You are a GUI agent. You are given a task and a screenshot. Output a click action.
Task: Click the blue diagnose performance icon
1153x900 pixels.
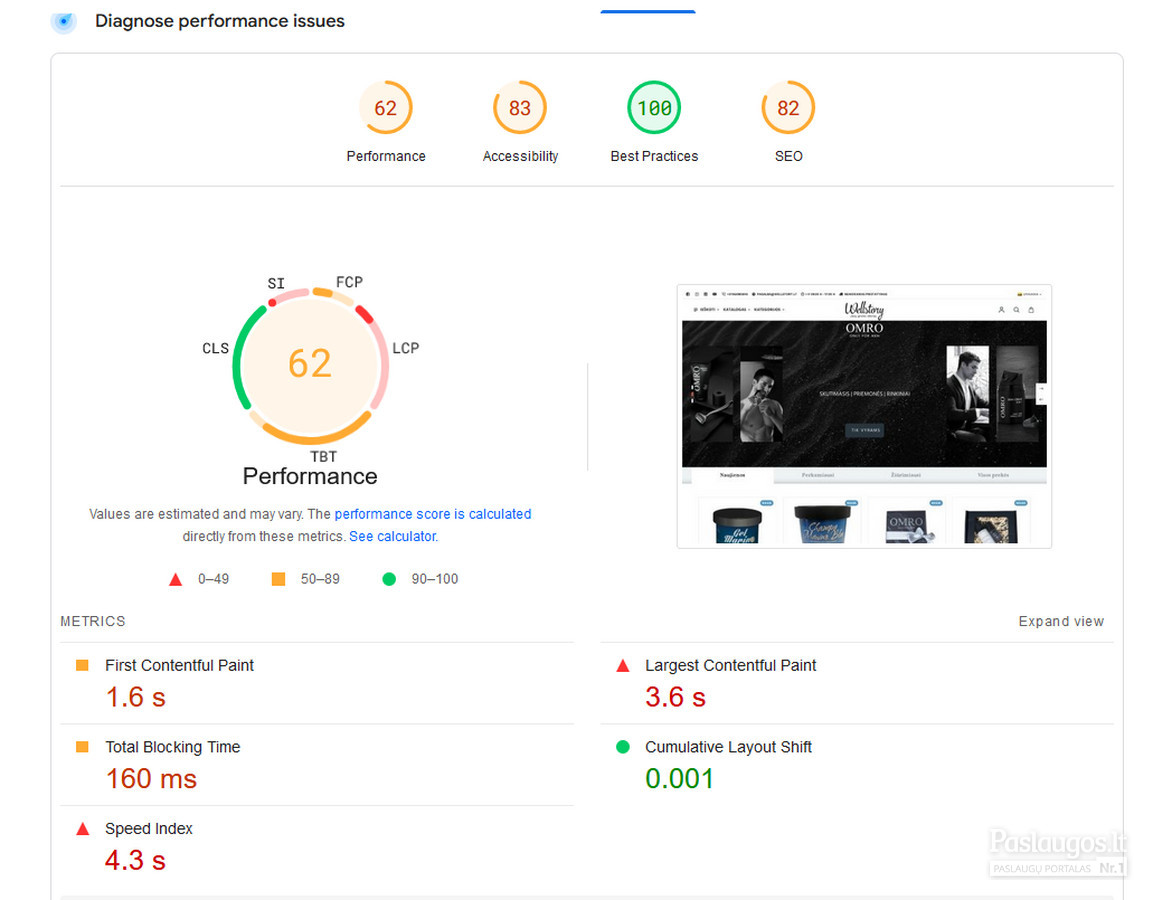click(63, 21)
